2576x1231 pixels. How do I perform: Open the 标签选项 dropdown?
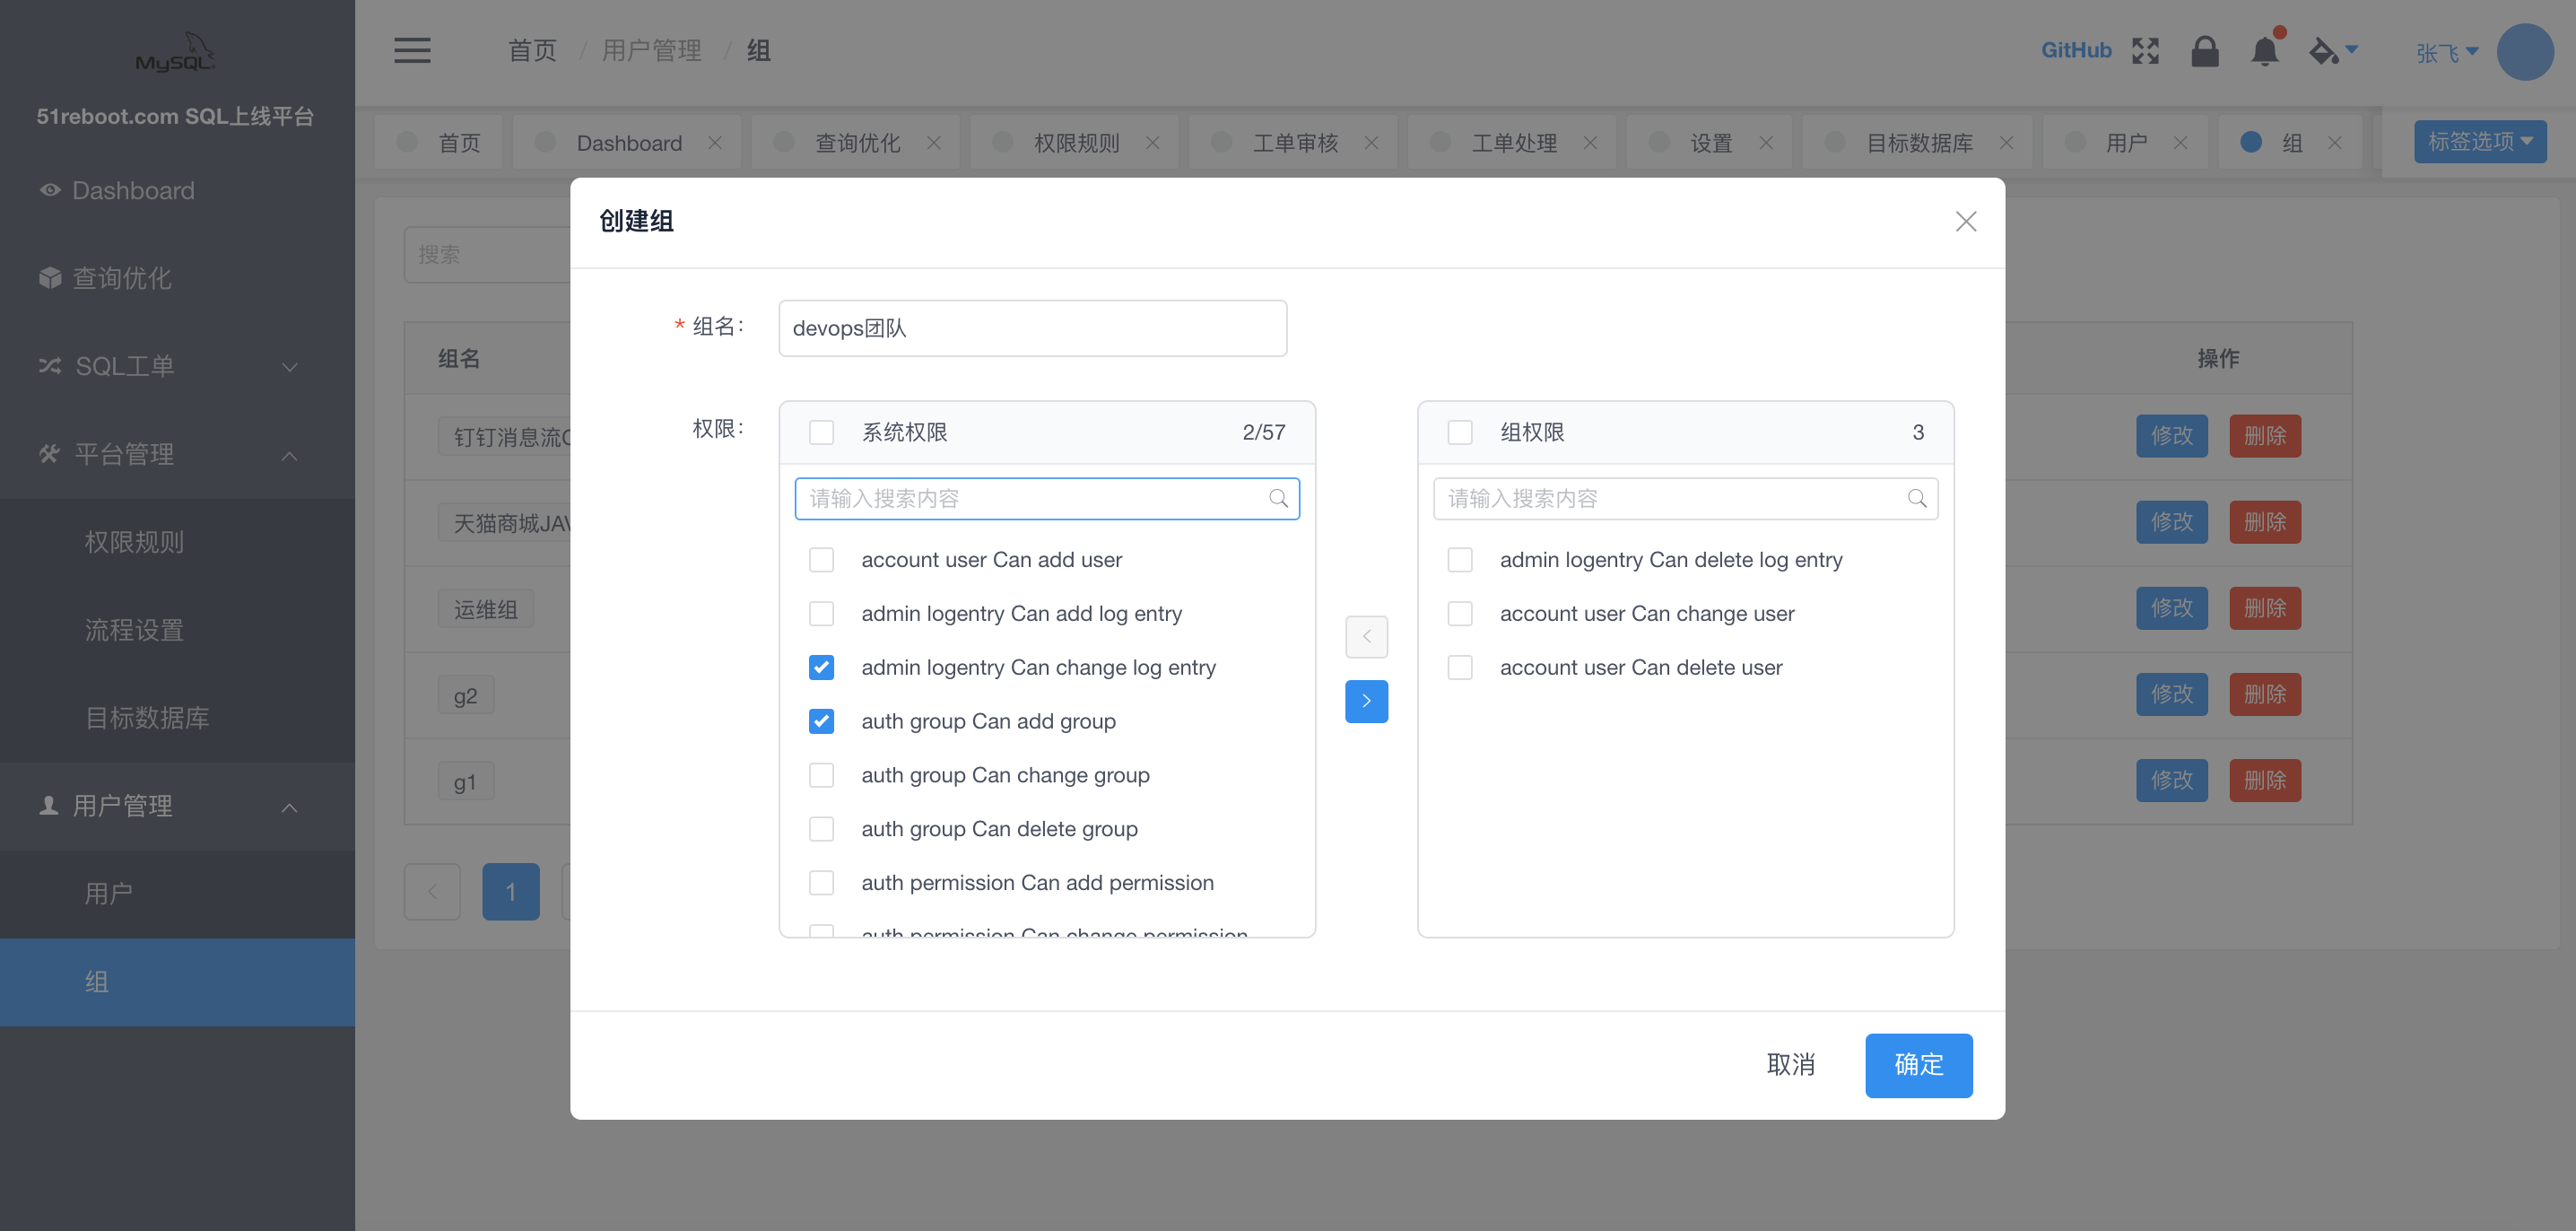2479,142
